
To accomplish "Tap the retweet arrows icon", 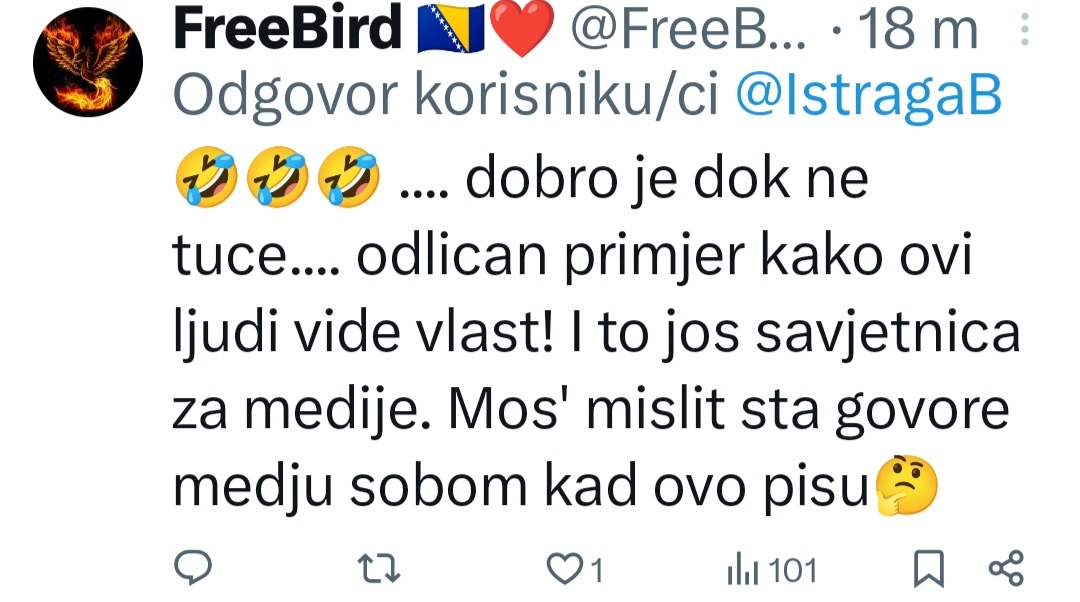I will pyautogui.click(x=379, y=569).
